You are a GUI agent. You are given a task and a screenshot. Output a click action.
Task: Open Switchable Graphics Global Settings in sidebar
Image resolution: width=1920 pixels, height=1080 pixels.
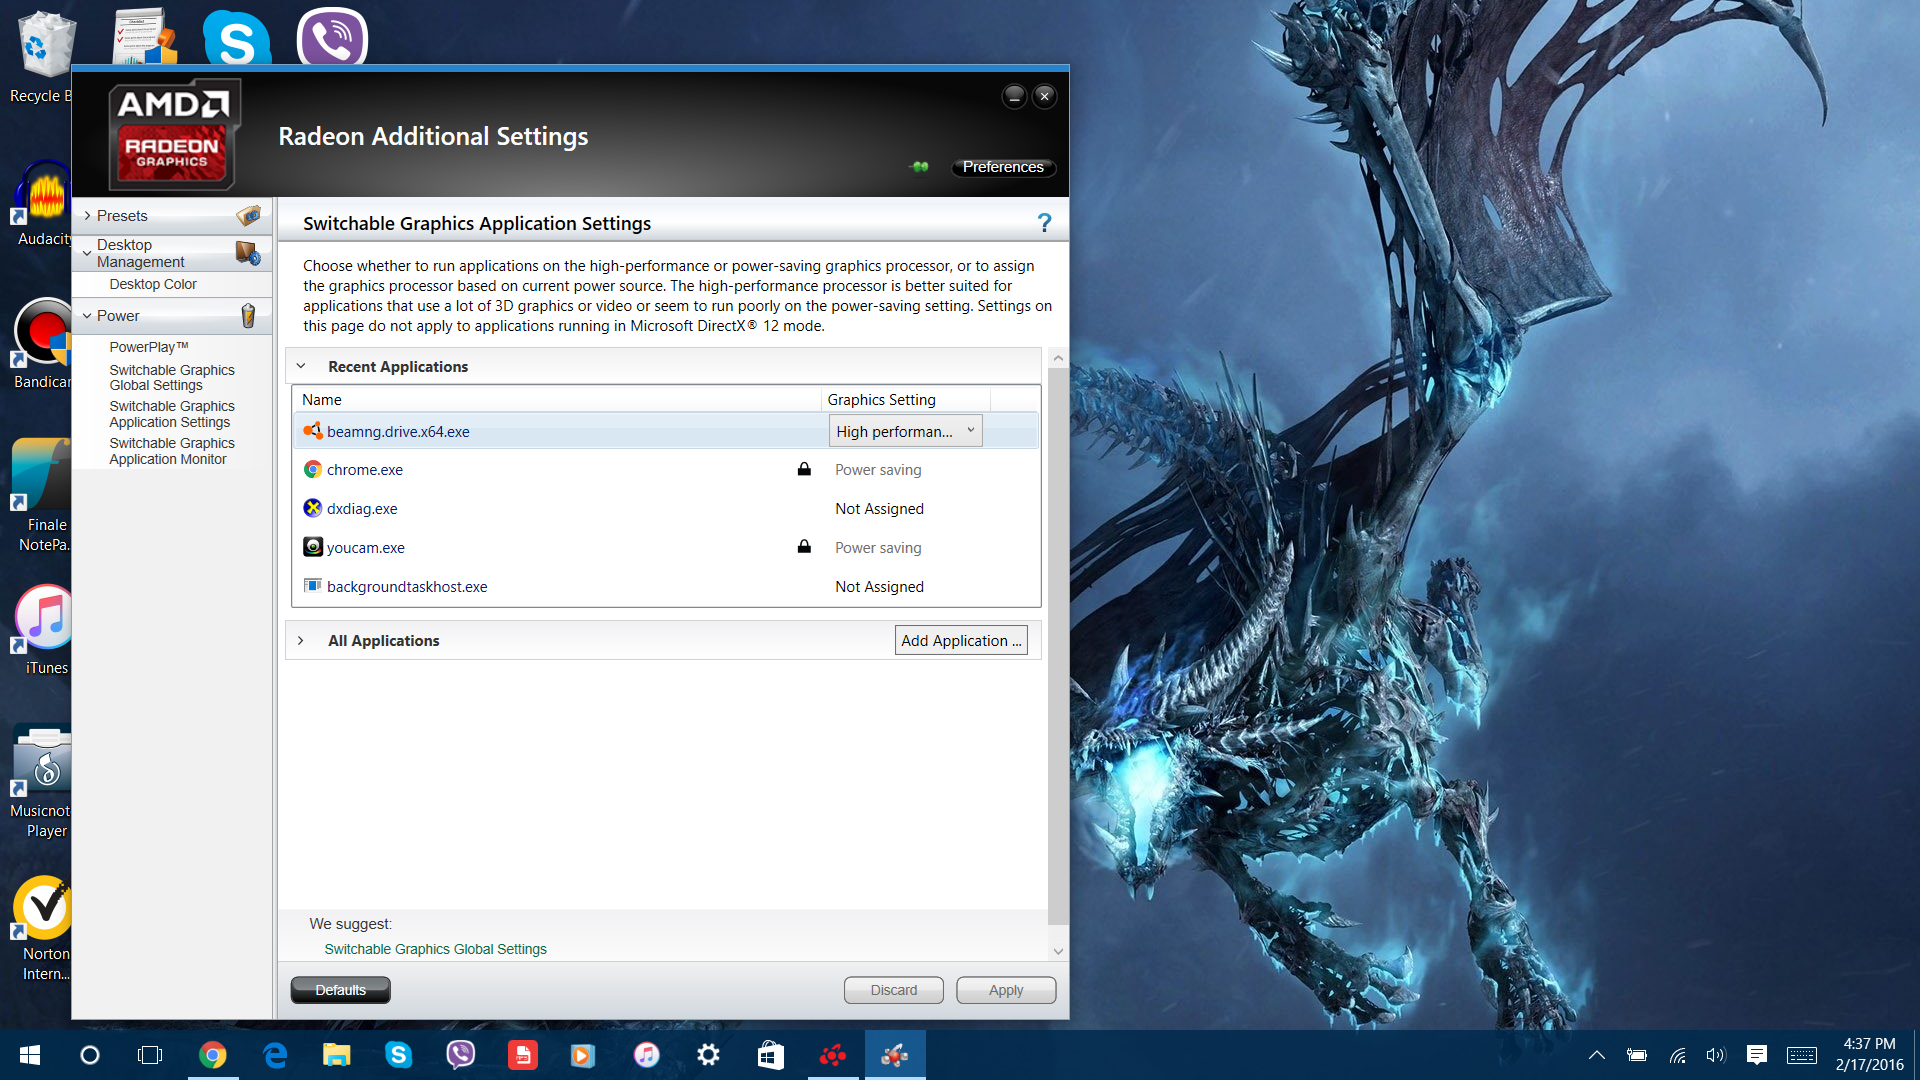point(172,377)
